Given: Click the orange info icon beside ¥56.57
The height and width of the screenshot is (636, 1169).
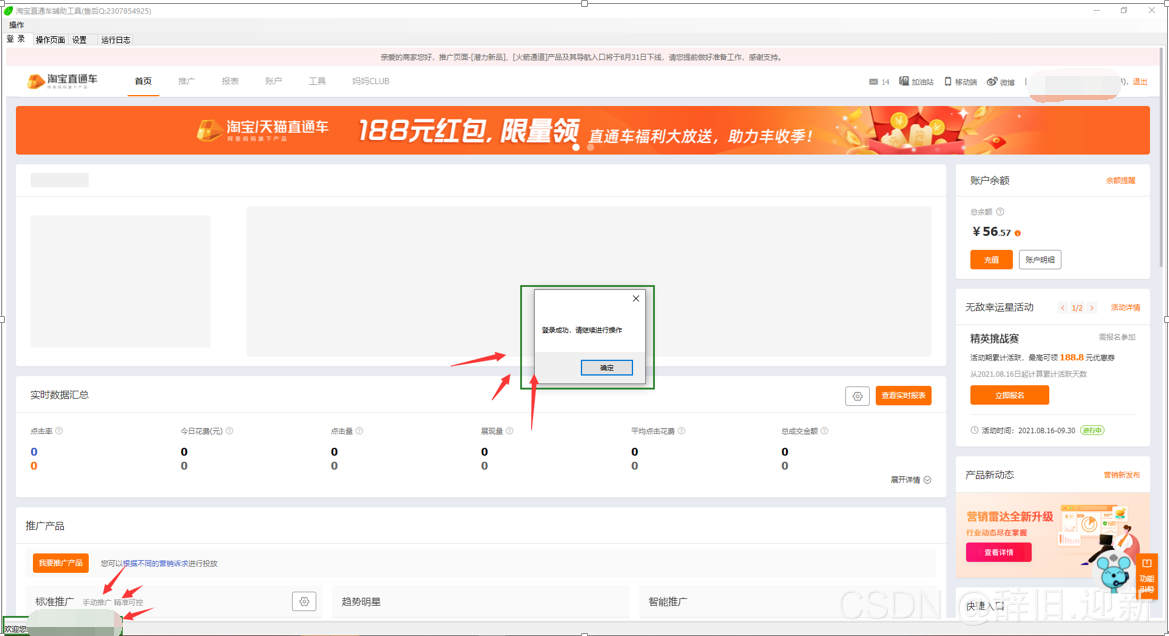Looking at the screenshot, I should pos(1018,233).
